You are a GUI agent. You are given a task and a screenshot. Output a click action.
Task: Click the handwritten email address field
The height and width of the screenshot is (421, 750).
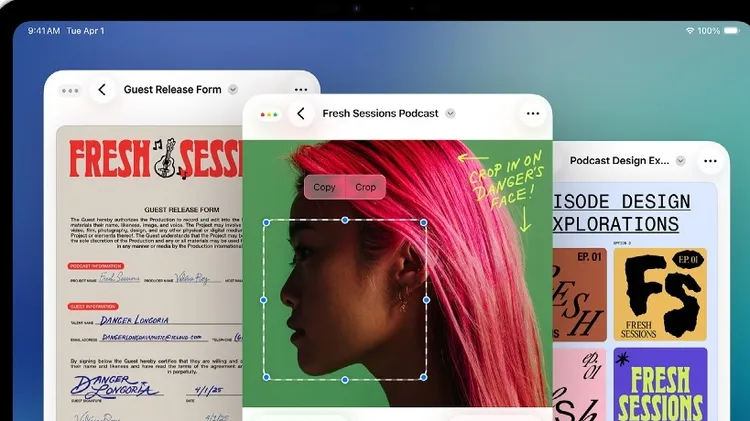point(152,337)
